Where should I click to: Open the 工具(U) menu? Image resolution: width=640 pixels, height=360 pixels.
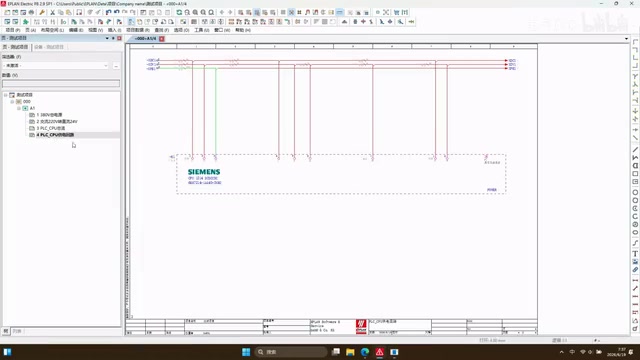pyautogui.click(x=202, y=30)
